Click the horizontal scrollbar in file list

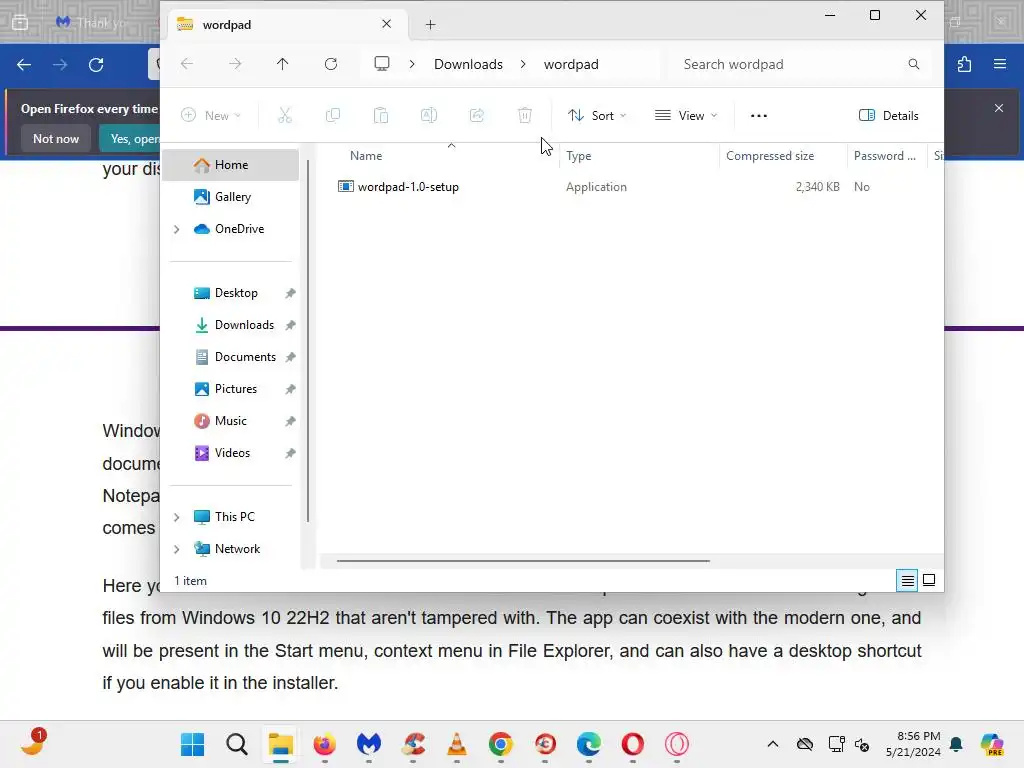523,560
